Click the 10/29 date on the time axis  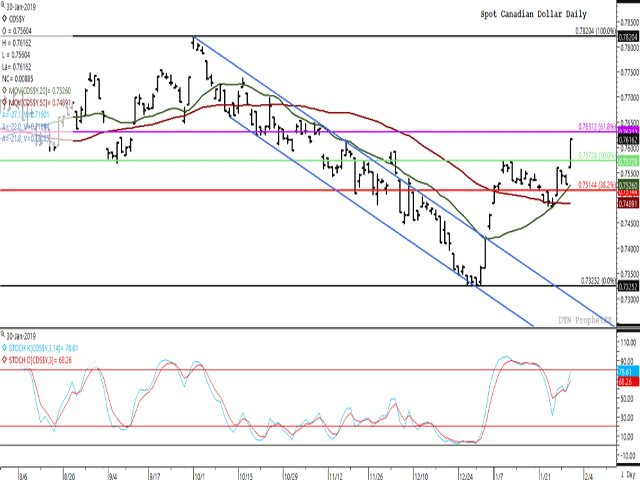click(291, 476)
